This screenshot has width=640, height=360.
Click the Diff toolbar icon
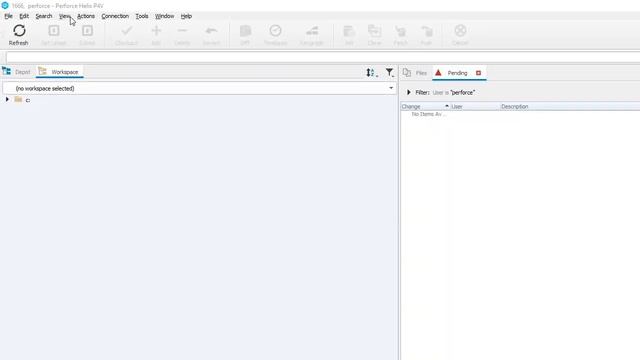pyautogui.click(x=245, y=31)
